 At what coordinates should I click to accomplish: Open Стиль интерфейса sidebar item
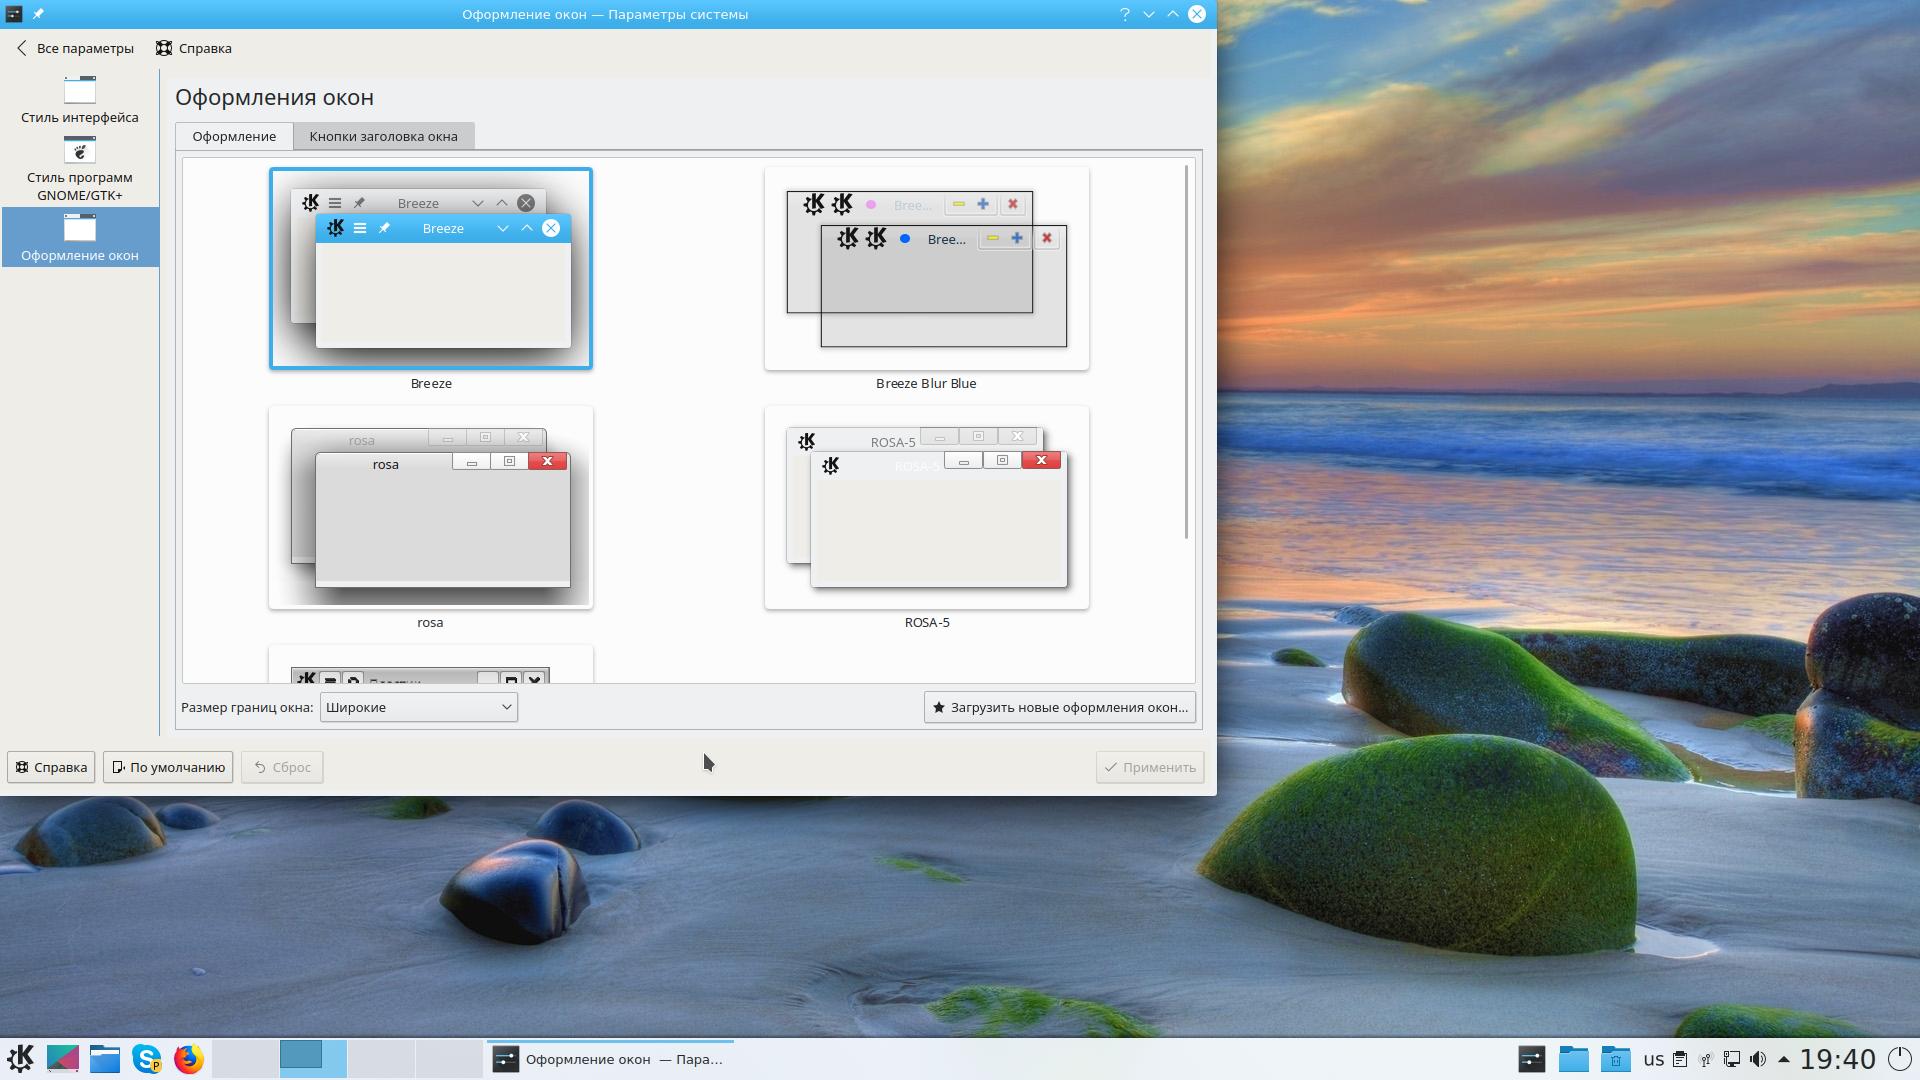[79, 100]
